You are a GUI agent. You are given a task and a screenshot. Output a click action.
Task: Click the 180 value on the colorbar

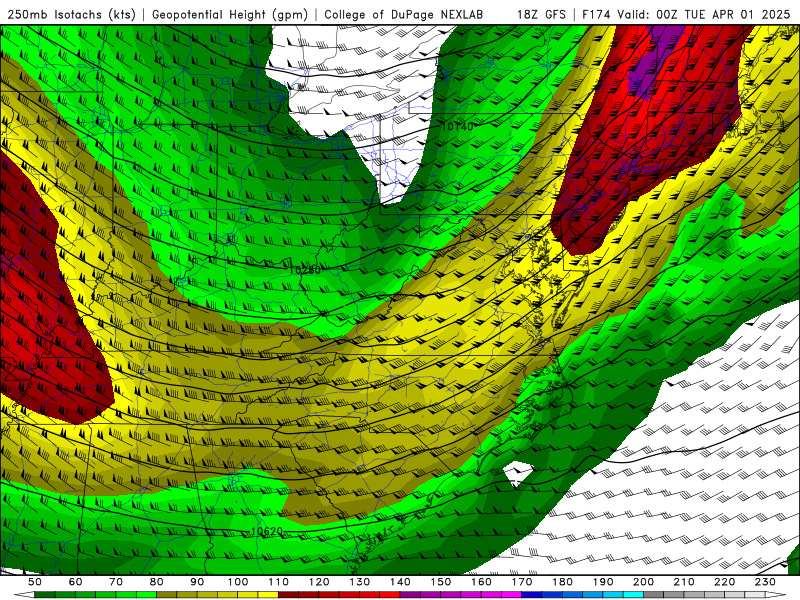point(562,582)
